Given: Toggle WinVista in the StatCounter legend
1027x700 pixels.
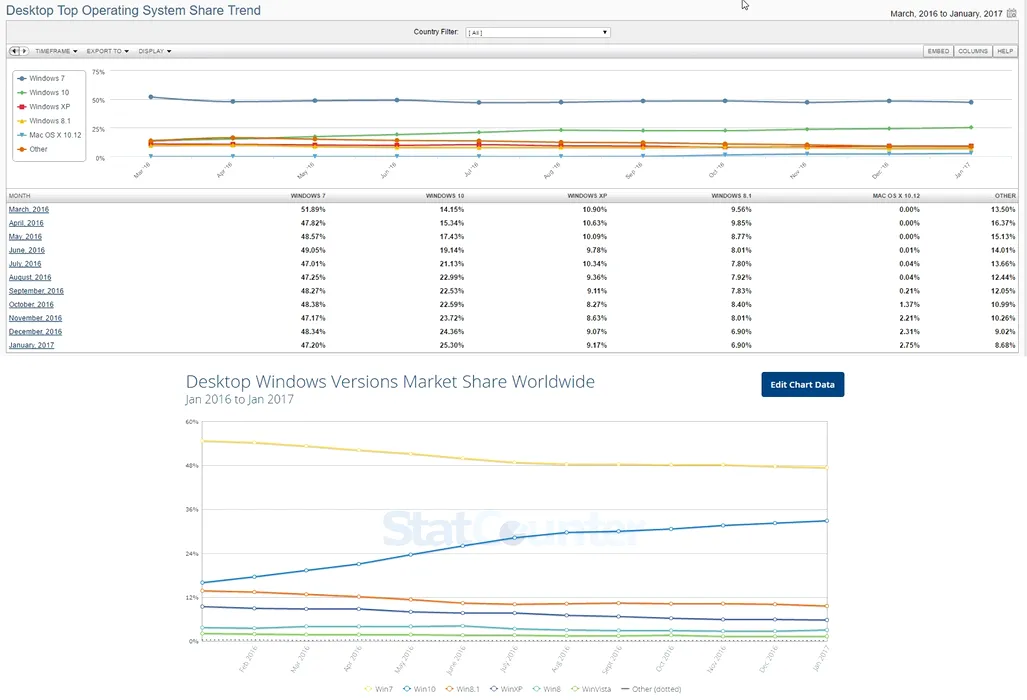Looking at the screenshot, I should pos(591,689).
